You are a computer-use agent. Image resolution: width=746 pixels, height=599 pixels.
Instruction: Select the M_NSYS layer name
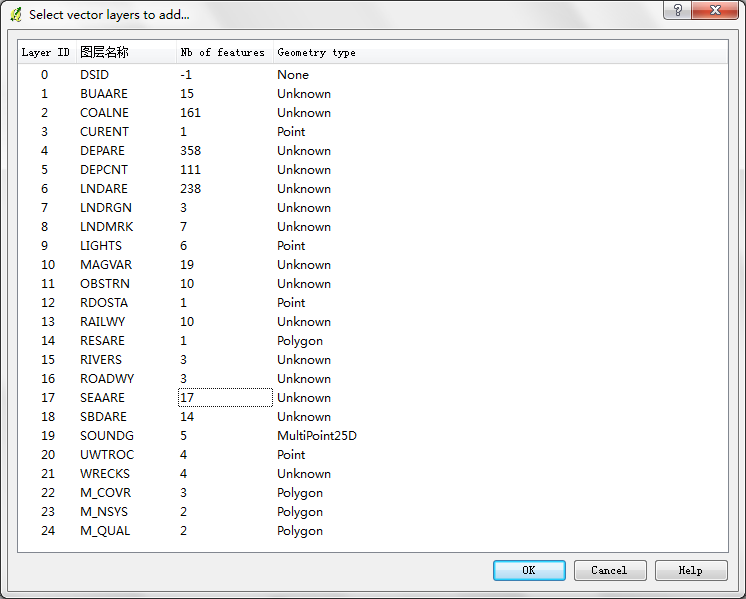104,512
